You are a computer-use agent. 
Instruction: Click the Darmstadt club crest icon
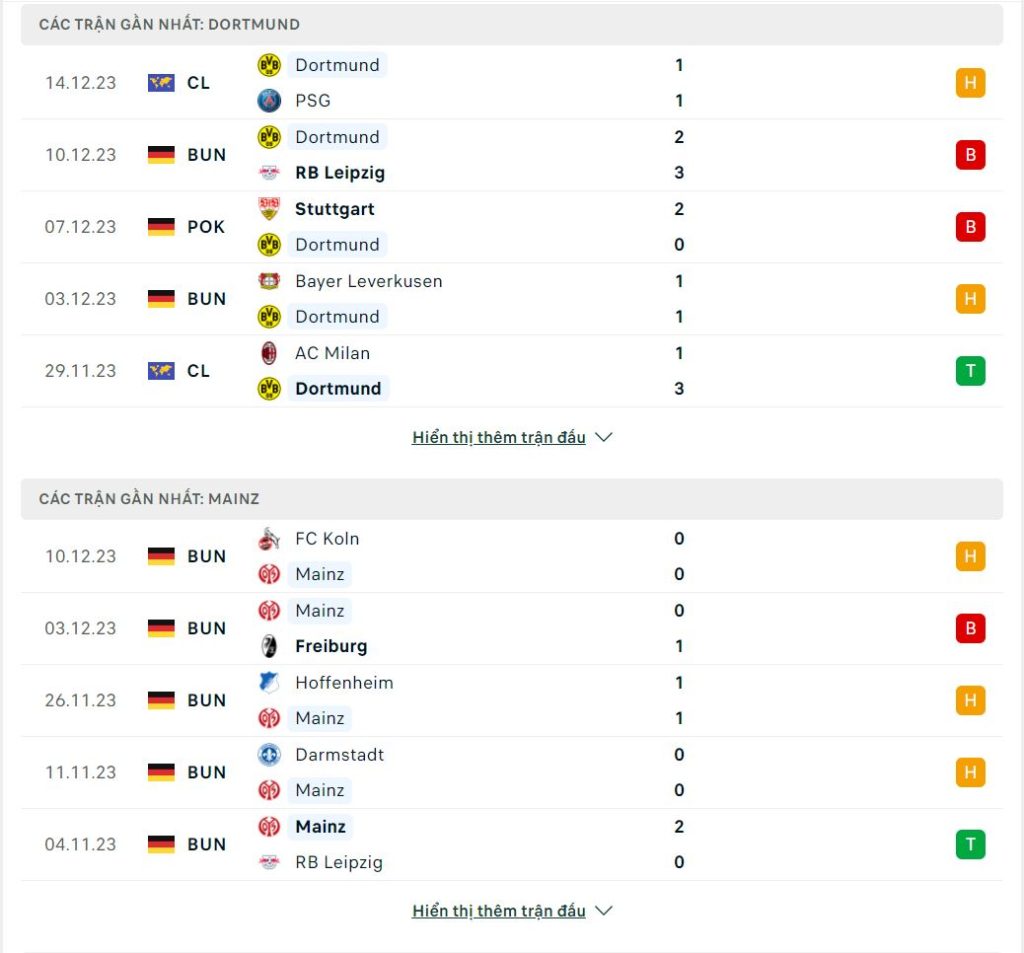click(269, 754)
